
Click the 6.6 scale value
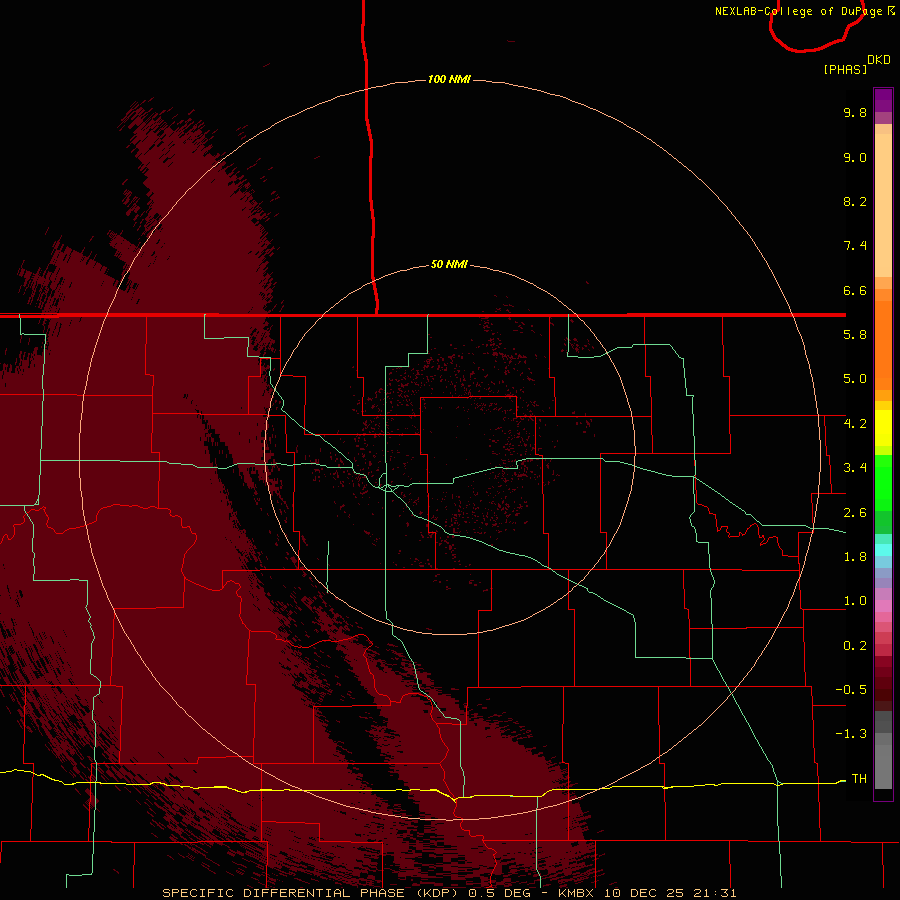pyautogui.click(x=855, y=290)
